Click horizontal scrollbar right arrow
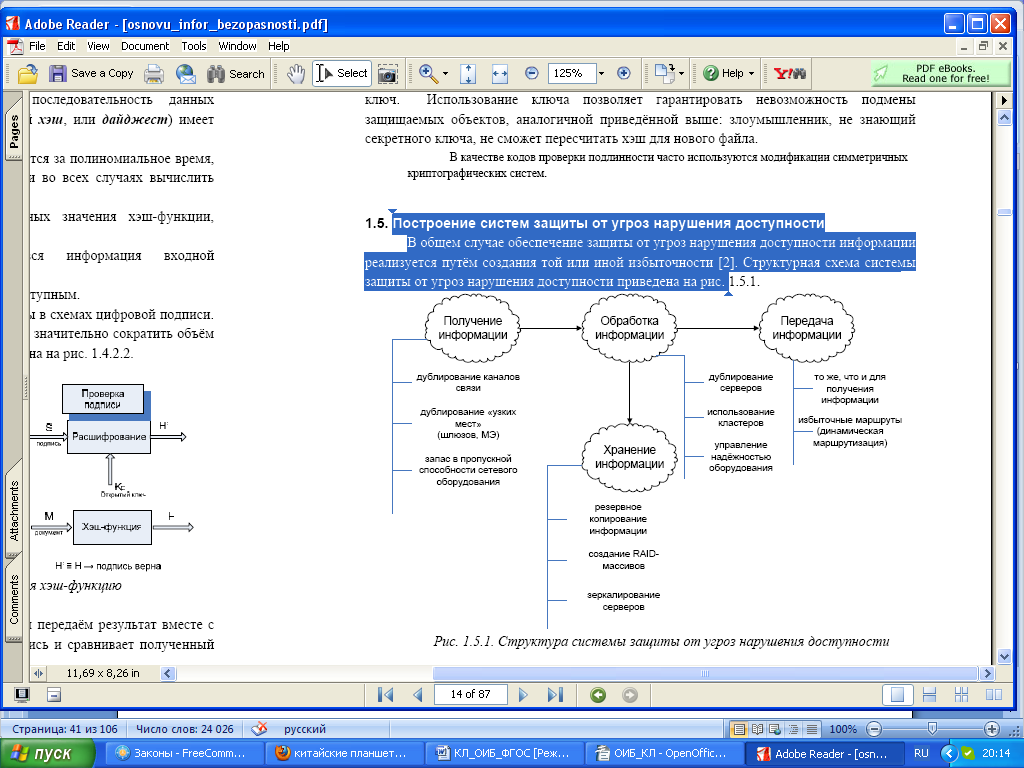This screenshot has width=1024, height=768. click(987, 673)
